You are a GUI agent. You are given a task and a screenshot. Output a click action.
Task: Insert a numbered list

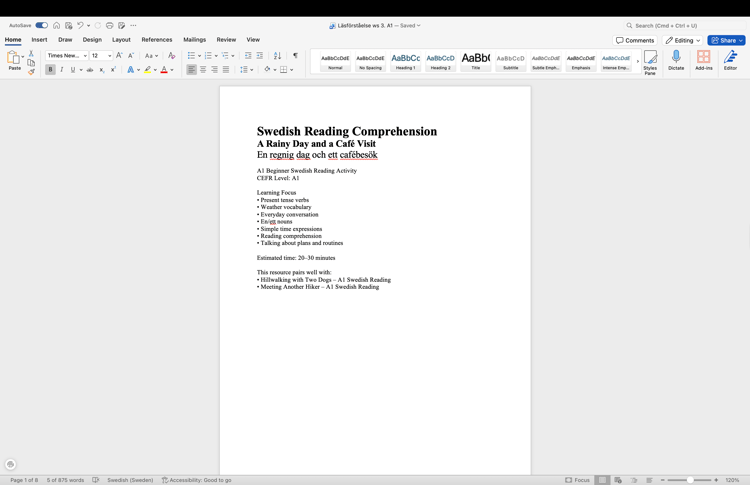click(208, 55)
